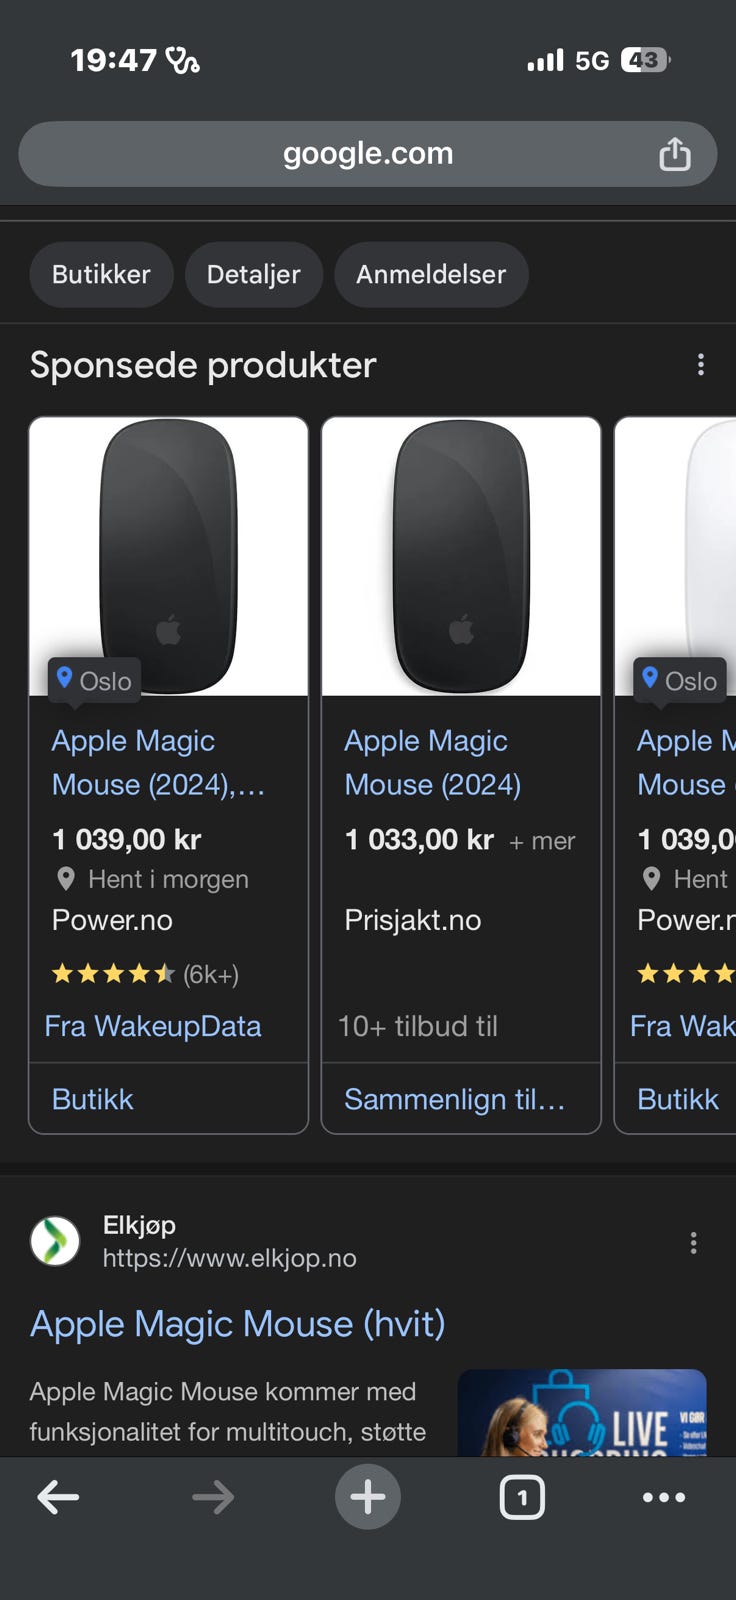Tap the Elkjøp live shopping thumbnail
736x1600 pixels.
(581, 1413)
